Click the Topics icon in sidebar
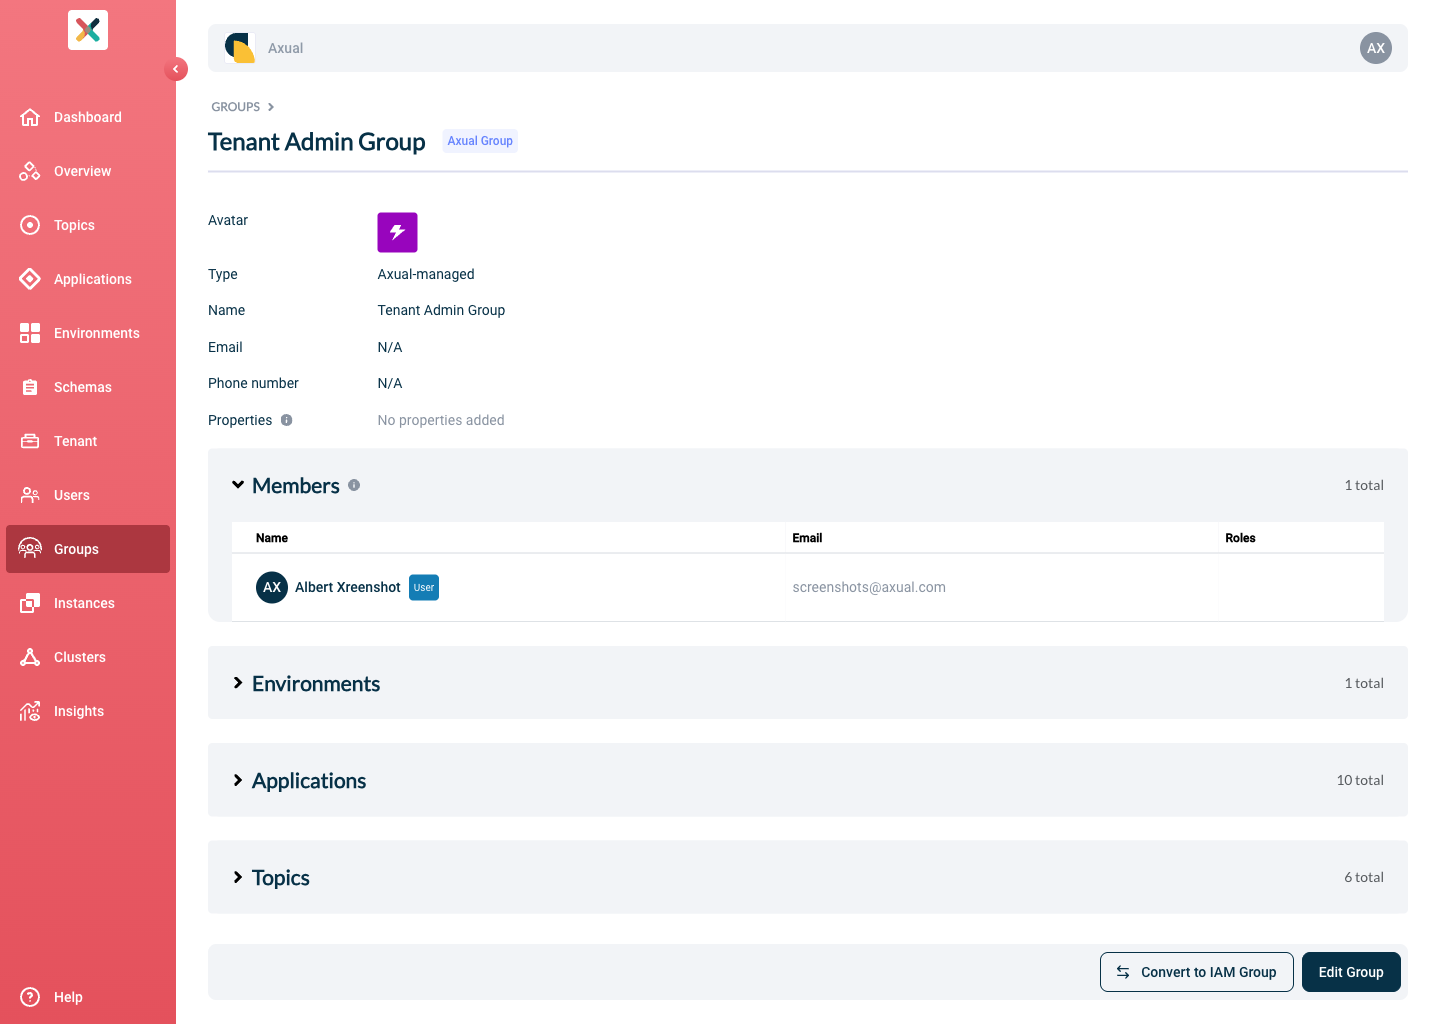1440x1024 pixels. pyautogui.click(x=30, y=225)
